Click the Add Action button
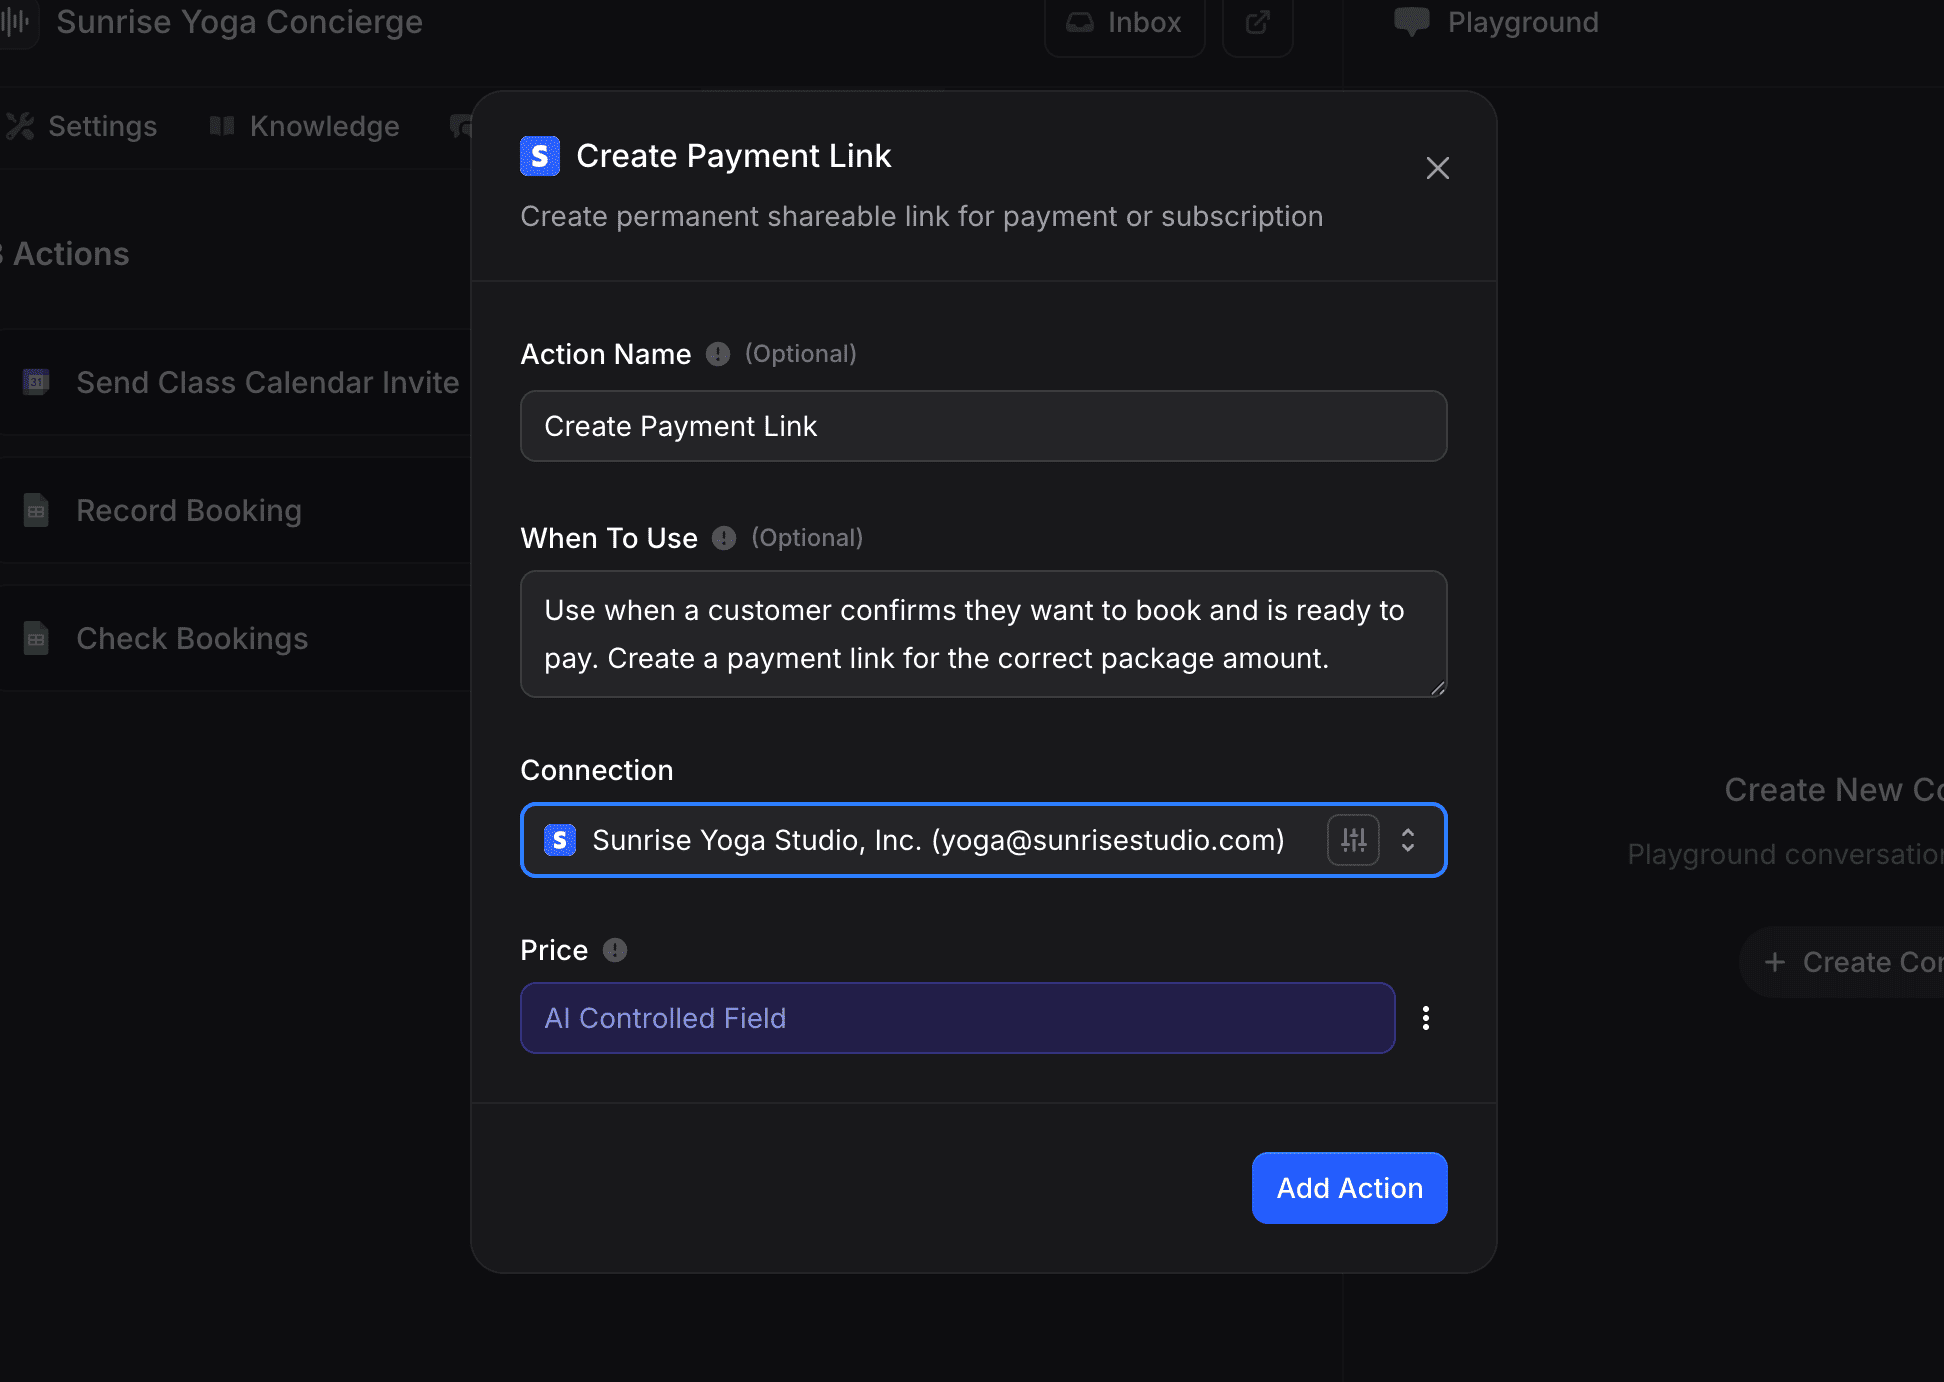1944x1382 pixels. click(x=1349, y=1188)
